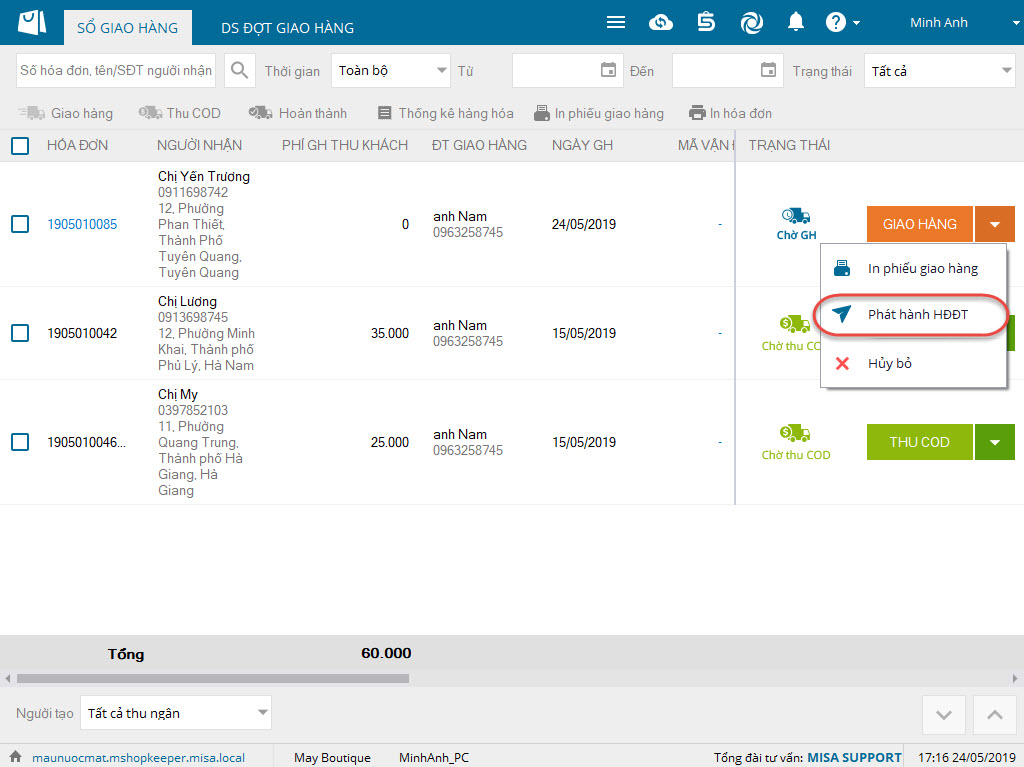Expand the arrow next to THU COD button
This screenshot has height=767, width=1024.
click(x=995, y=442)
